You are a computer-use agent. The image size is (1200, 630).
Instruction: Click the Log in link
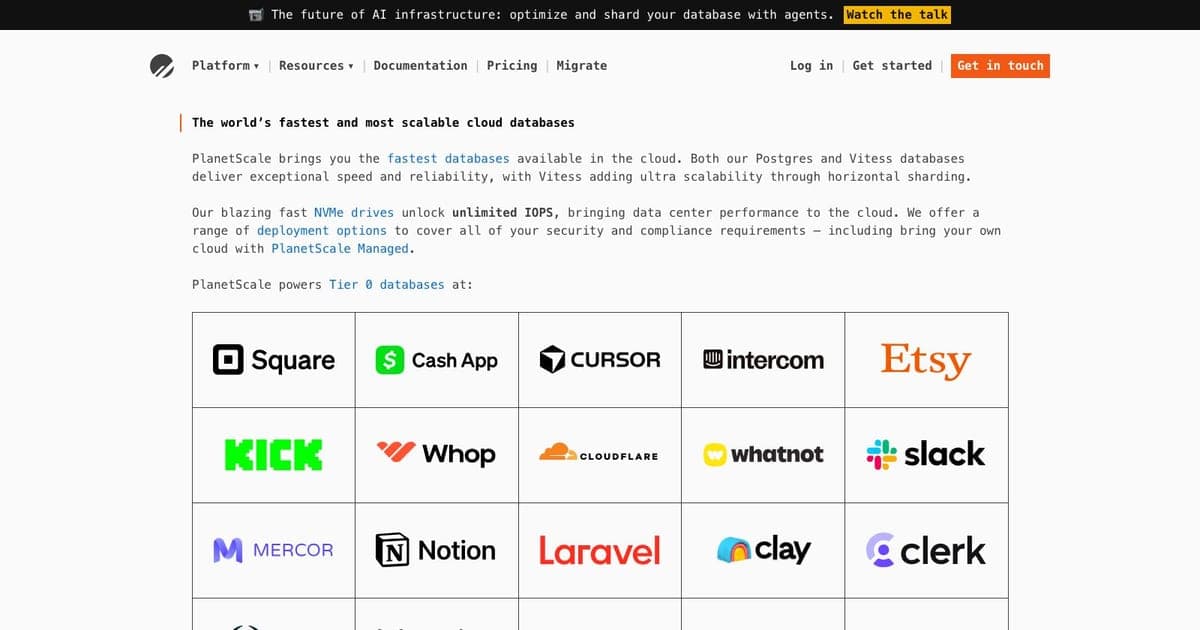[811, 66]
